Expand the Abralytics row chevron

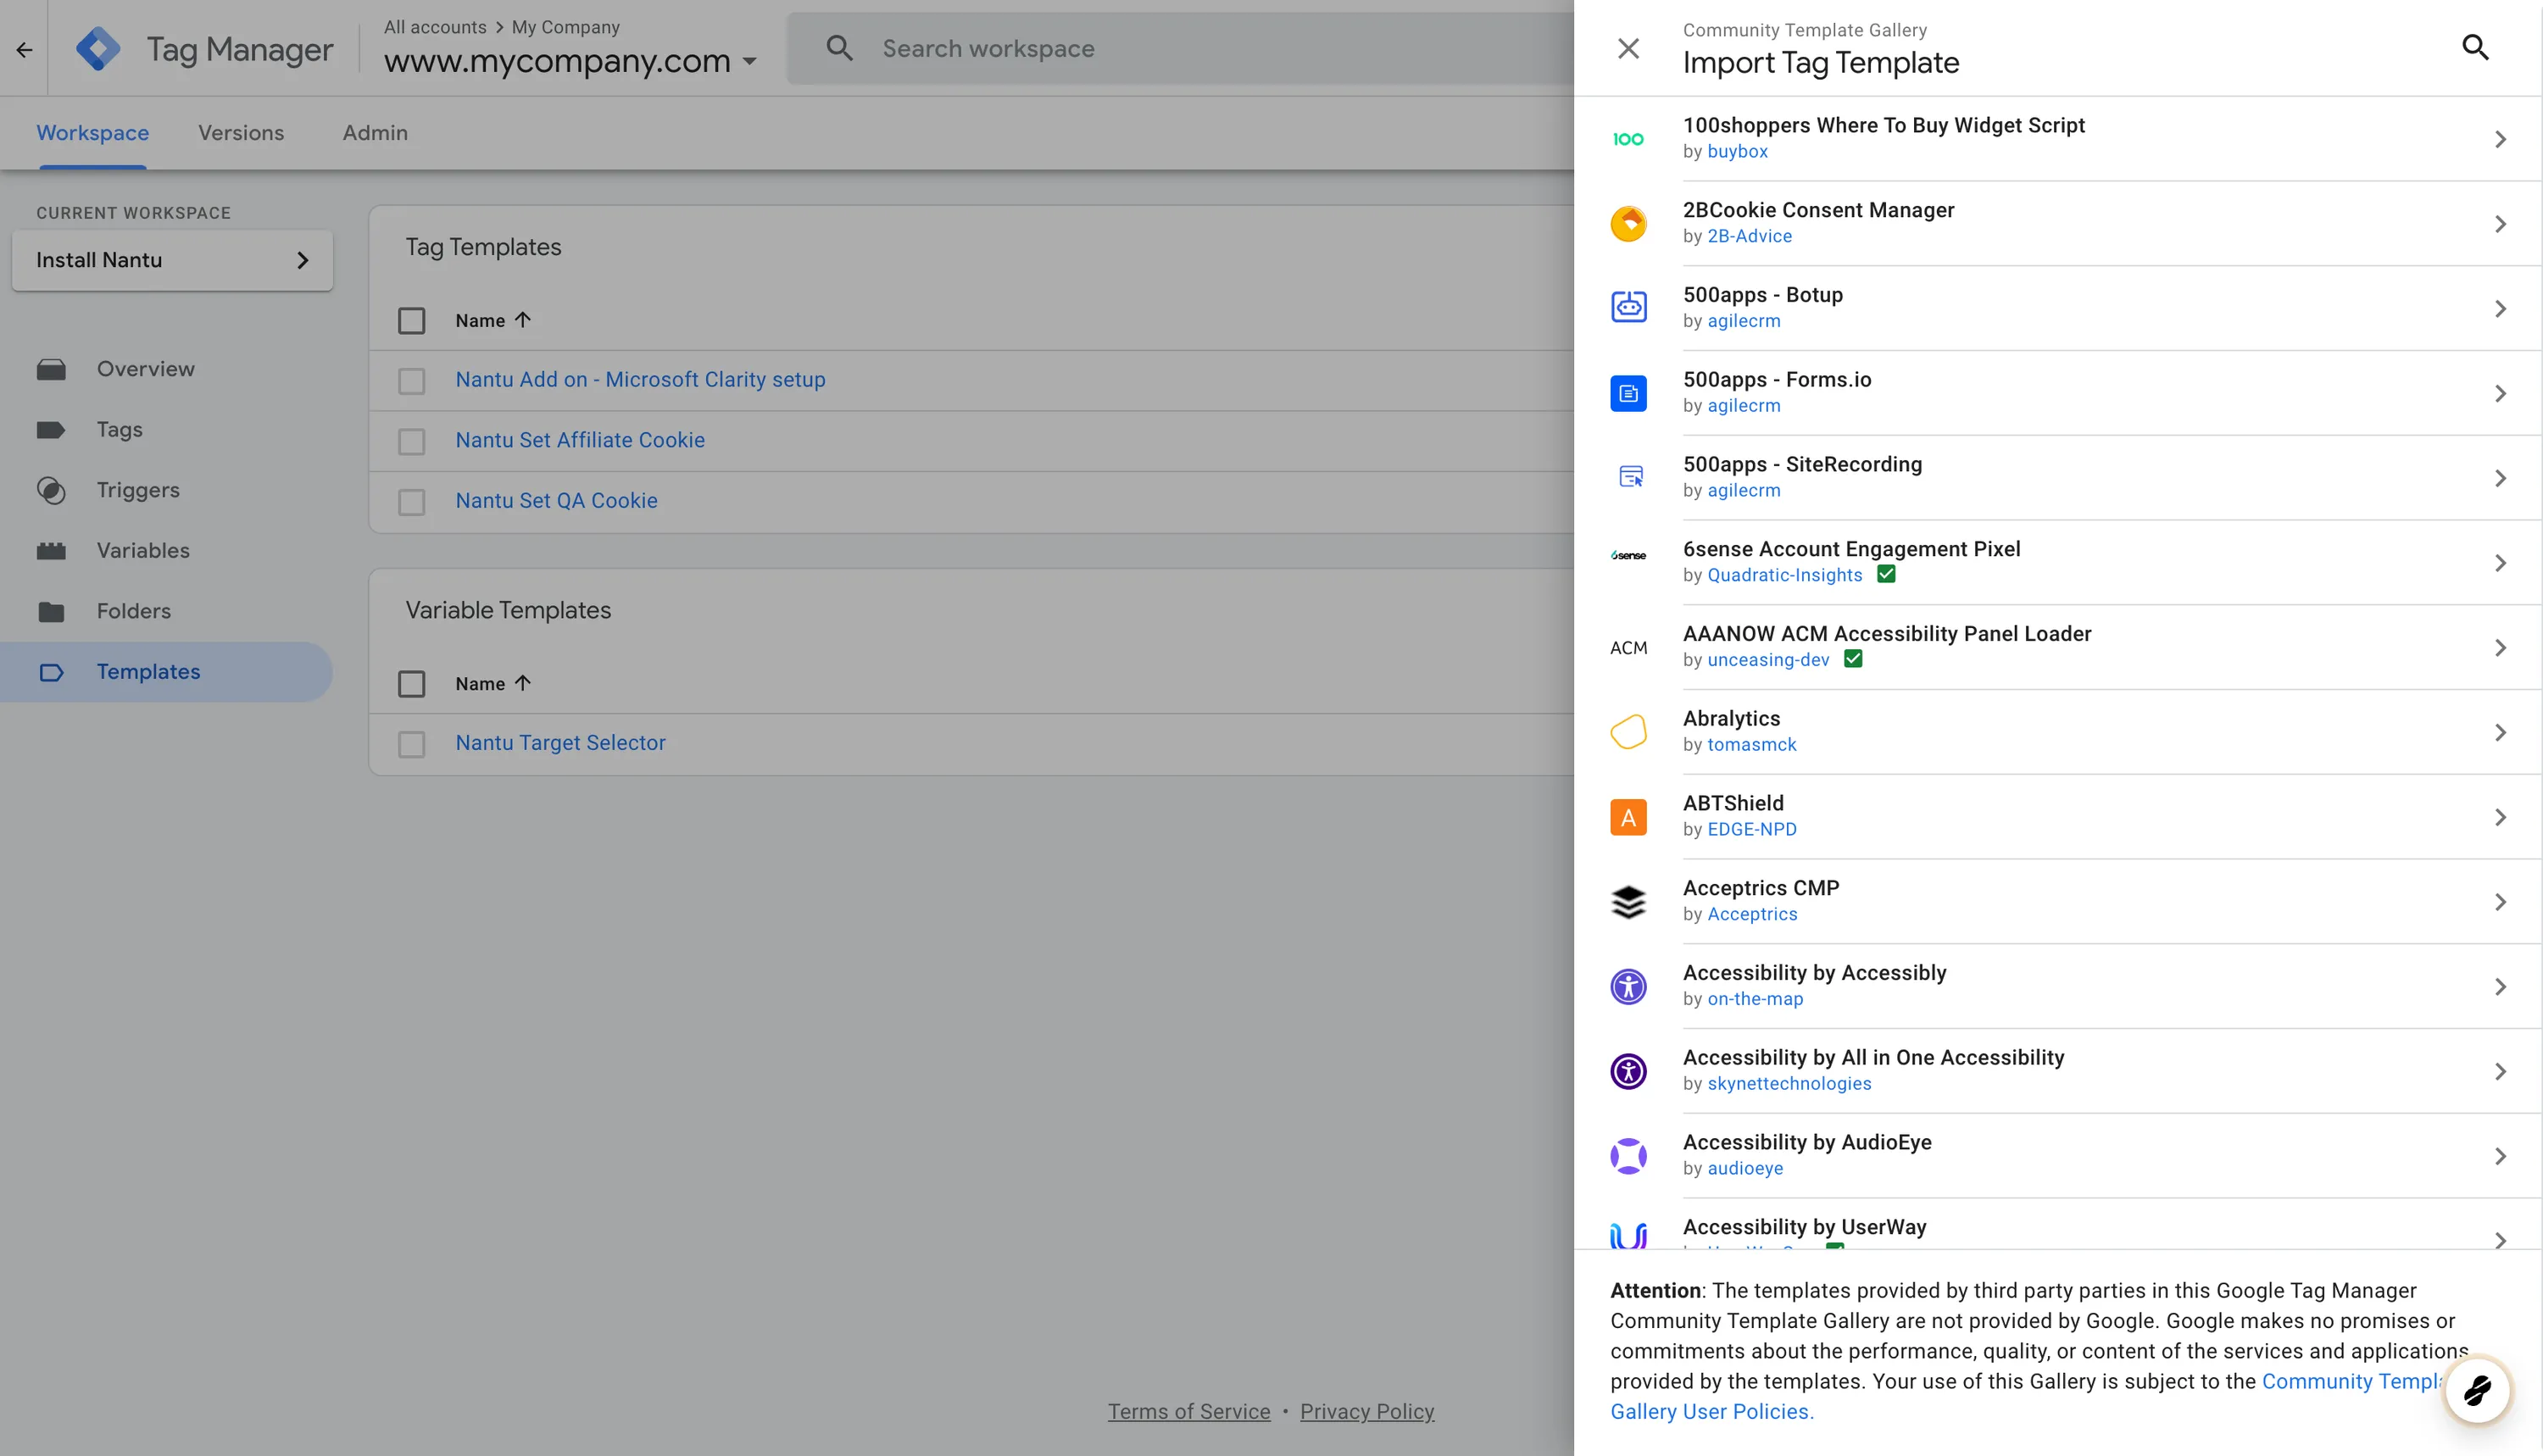(2500, 733)
